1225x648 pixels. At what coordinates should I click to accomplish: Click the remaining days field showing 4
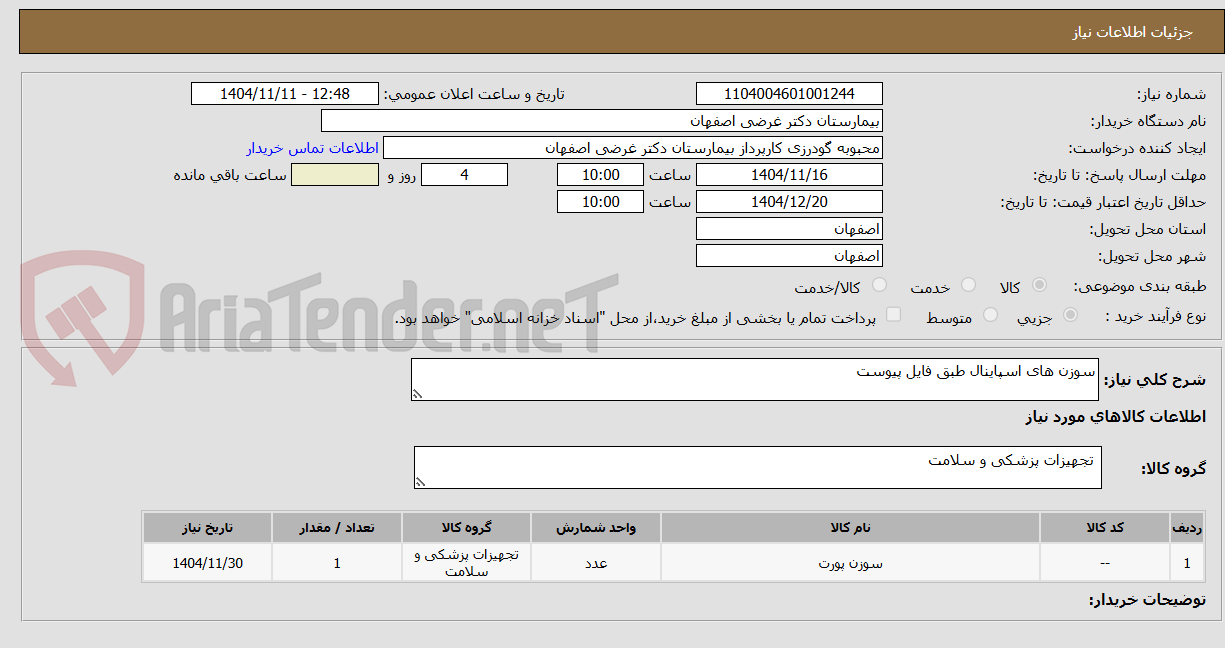464,175
